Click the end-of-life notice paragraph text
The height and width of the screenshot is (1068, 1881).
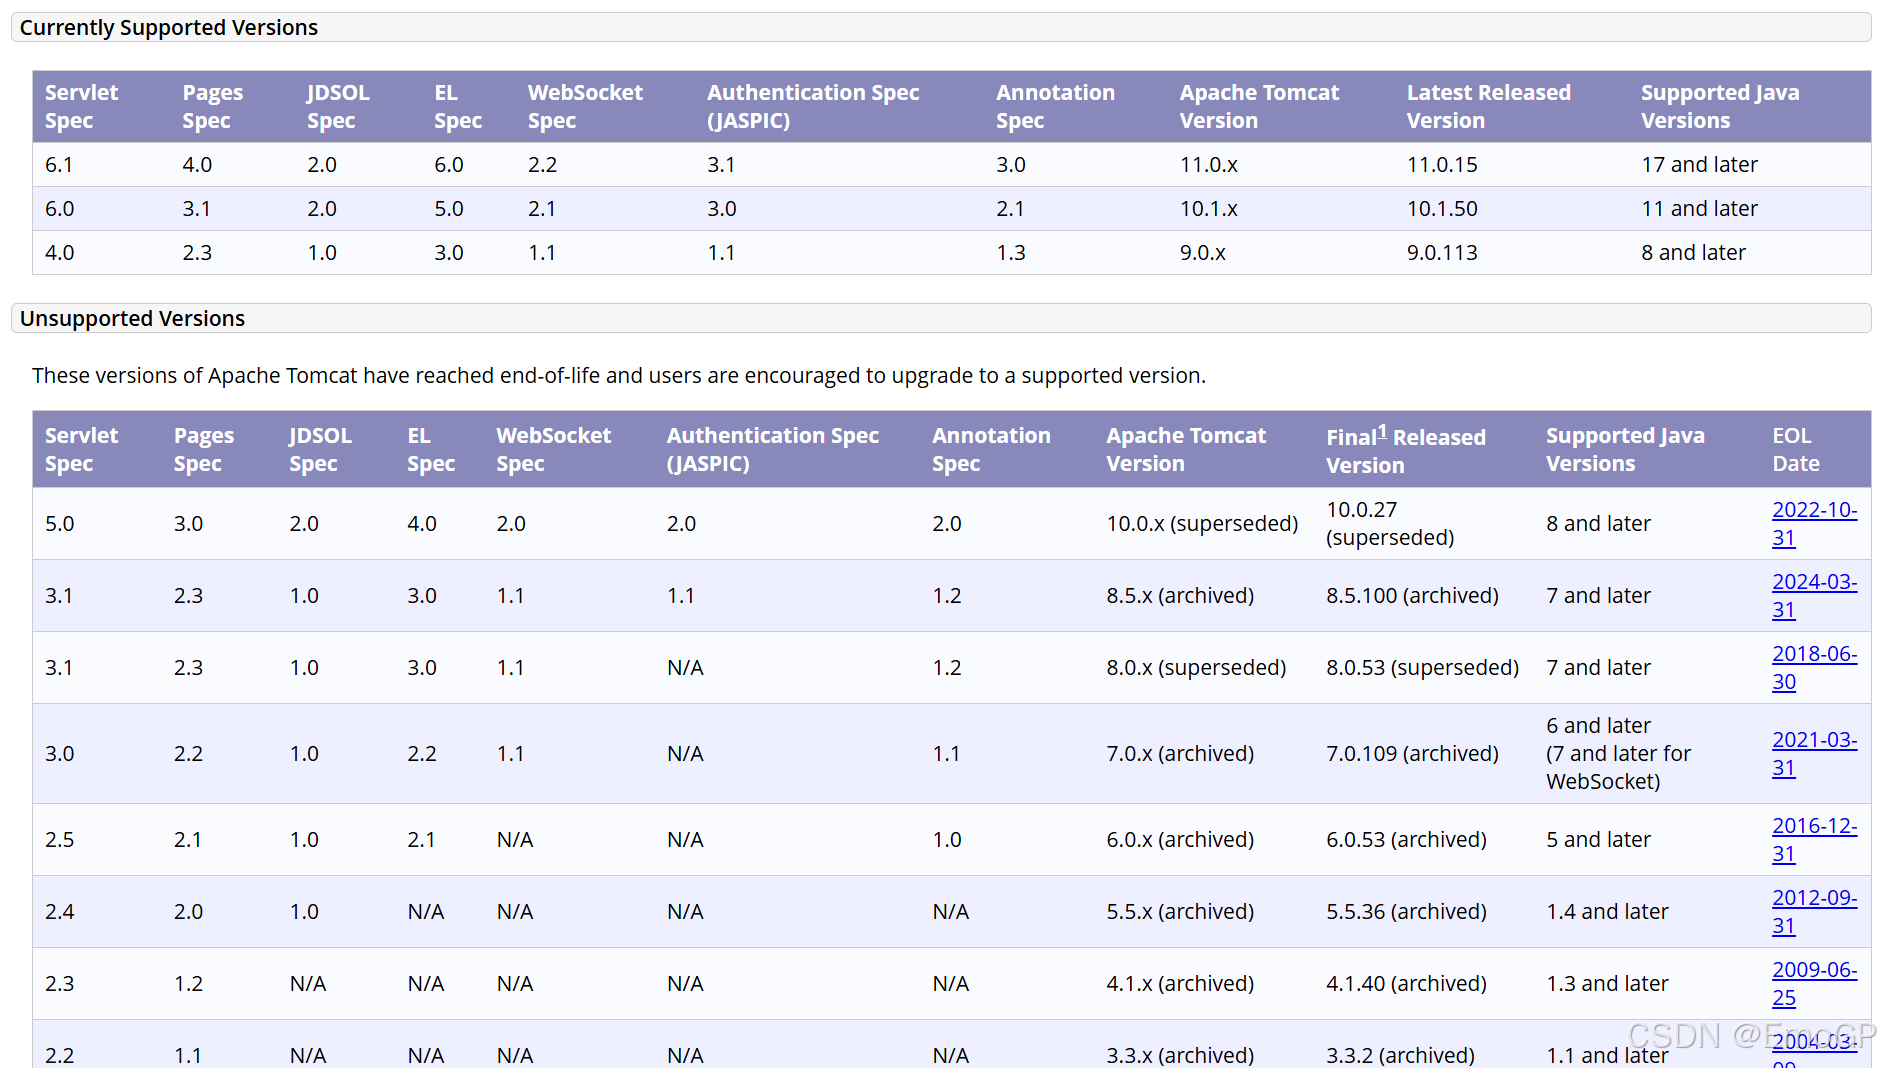tap(619, 376)
